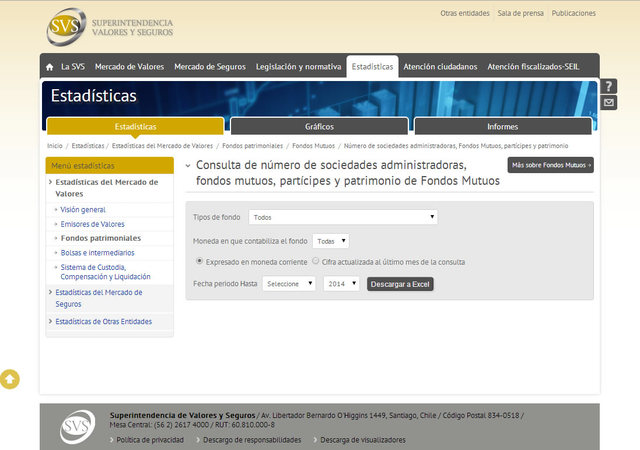Select Expresado en moneda corriente radio
Screen dimensions: 640x450
(x=199, y=261)
